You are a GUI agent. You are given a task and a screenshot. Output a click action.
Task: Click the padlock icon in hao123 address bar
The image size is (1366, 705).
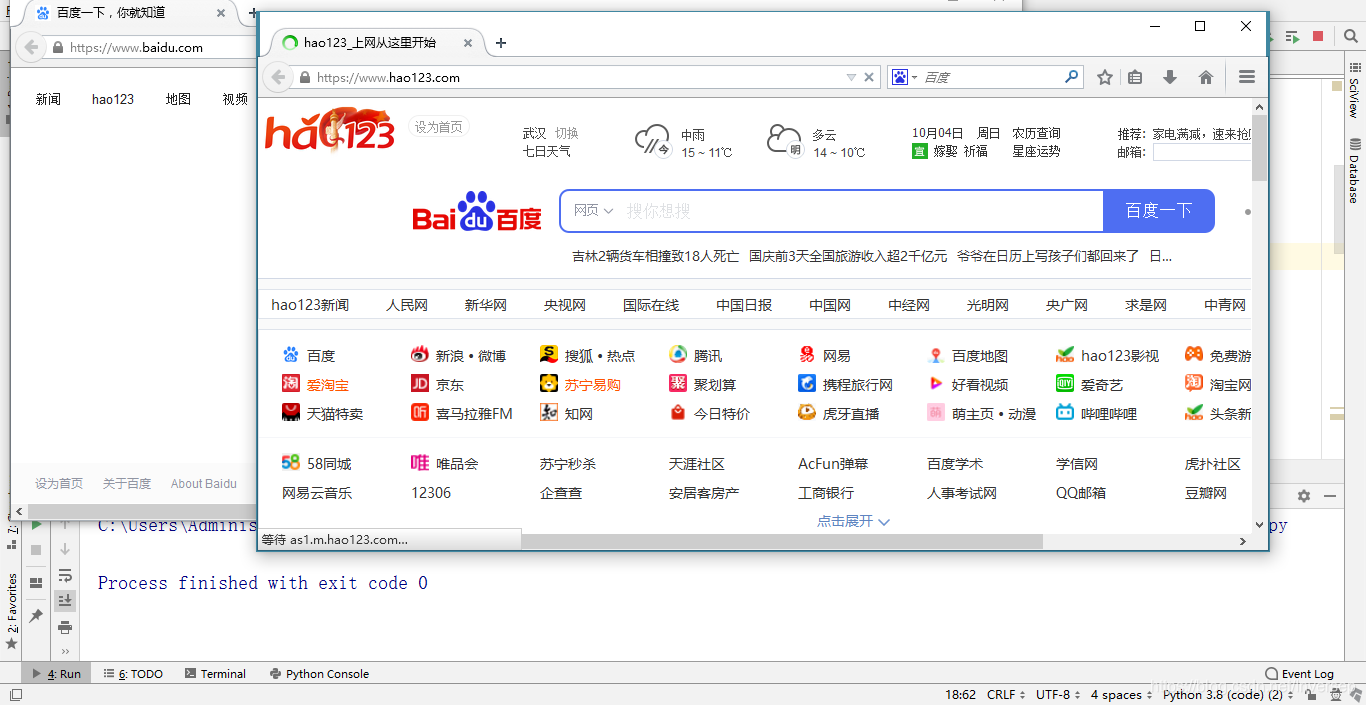tap(303, 77)
